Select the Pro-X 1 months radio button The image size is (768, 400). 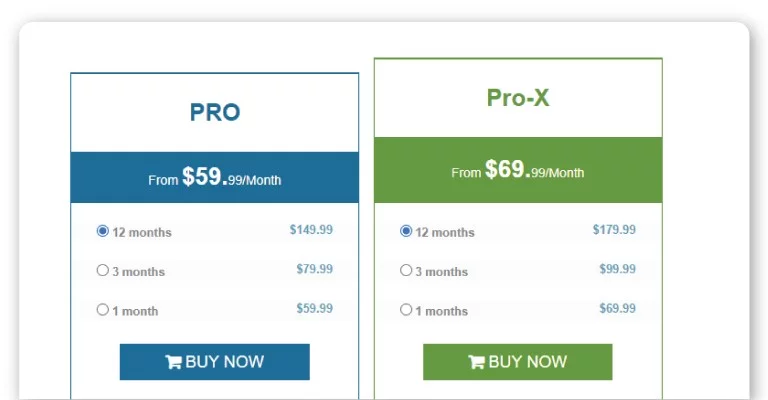pos(406,309)
